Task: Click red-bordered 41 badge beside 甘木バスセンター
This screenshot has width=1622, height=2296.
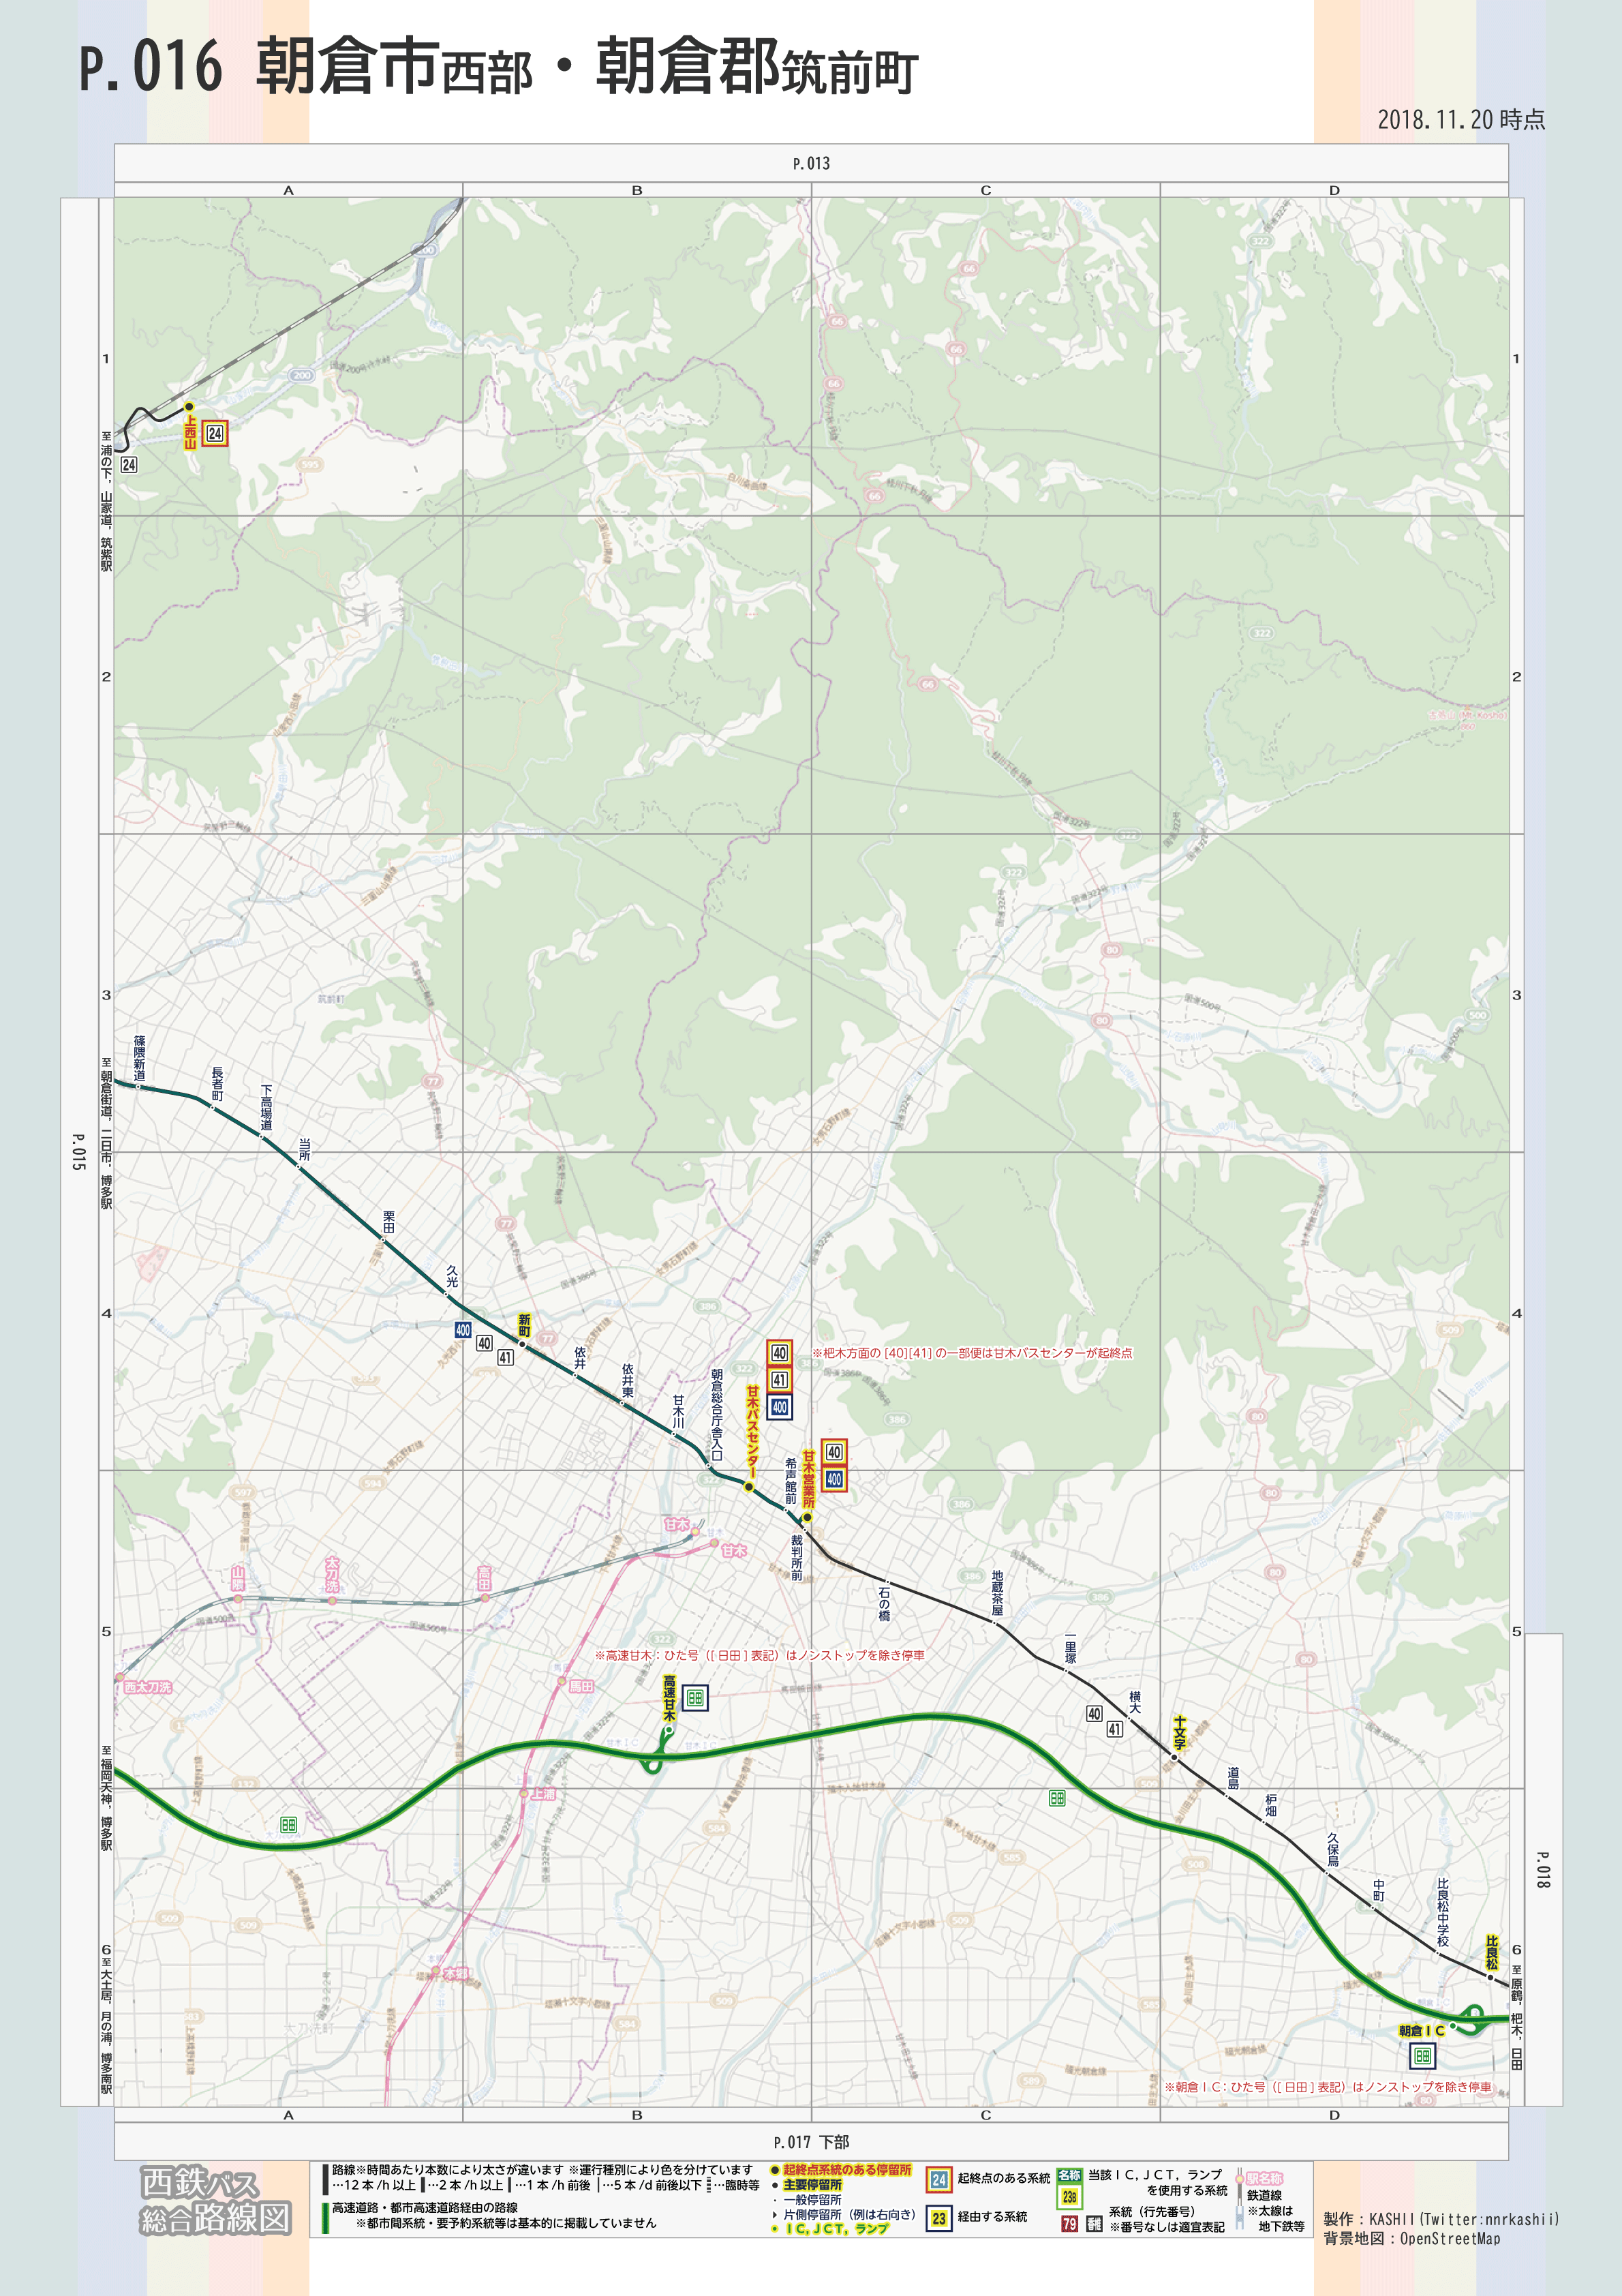Action: tap(780, 1380)
